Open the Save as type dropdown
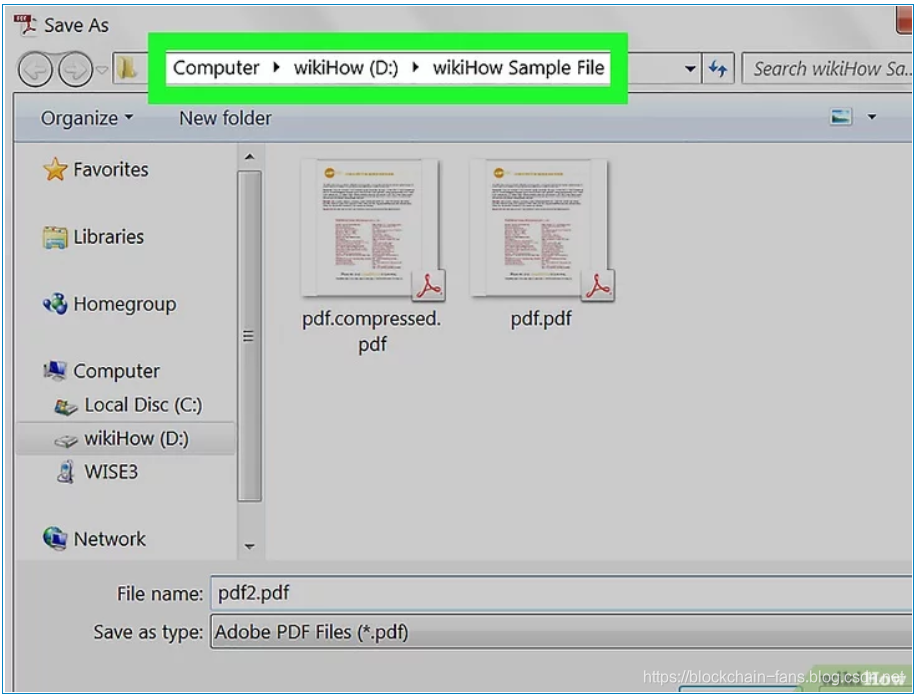 [561, 632]
